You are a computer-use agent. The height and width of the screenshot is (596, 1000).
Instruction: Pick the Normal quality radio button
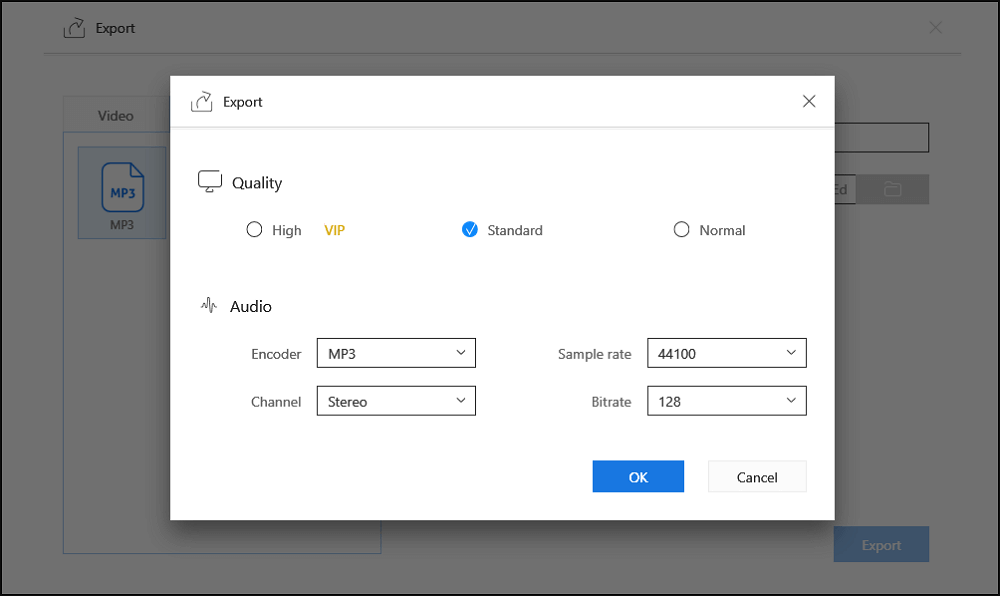pos(682,230)
